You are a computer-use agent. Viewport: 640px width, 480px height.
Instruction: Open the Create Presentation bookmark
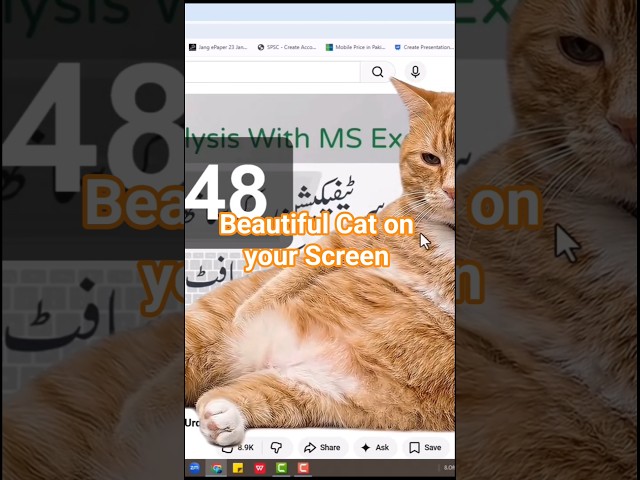[x=424, y=47]
